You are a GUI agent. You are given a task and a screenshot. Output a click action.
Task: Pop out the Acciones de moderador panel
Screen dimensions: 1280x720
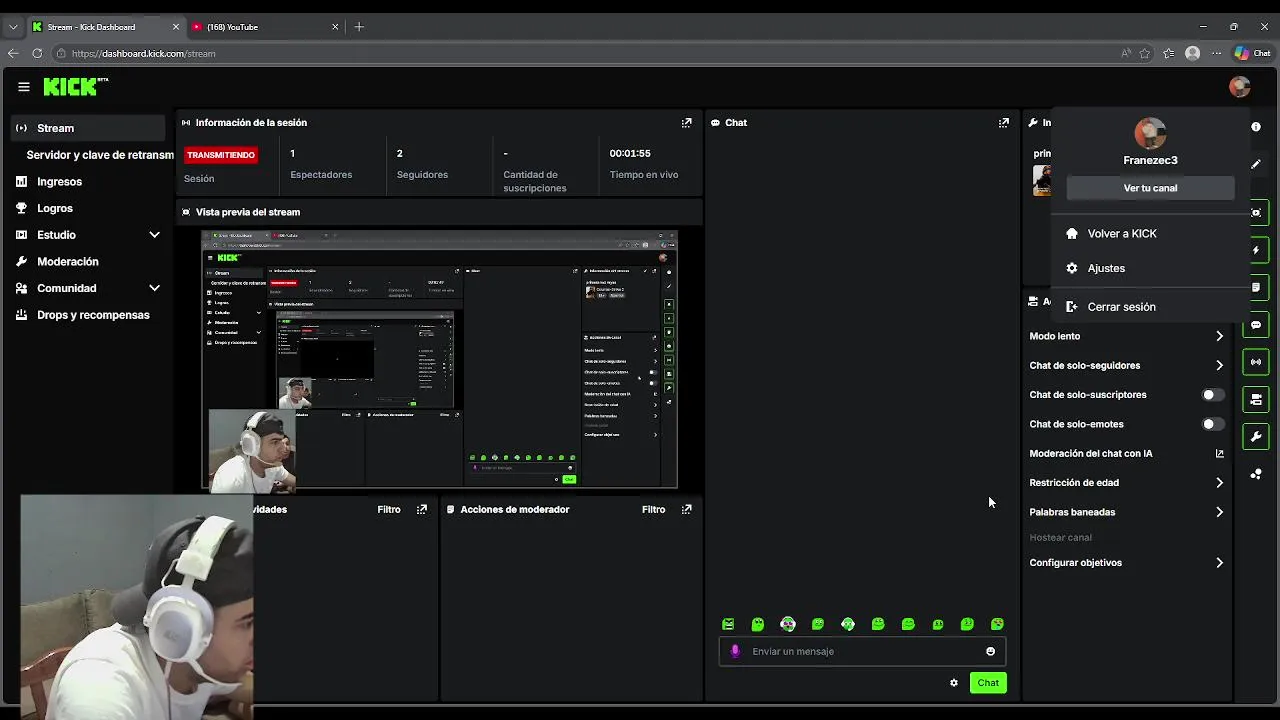point(686,509)
